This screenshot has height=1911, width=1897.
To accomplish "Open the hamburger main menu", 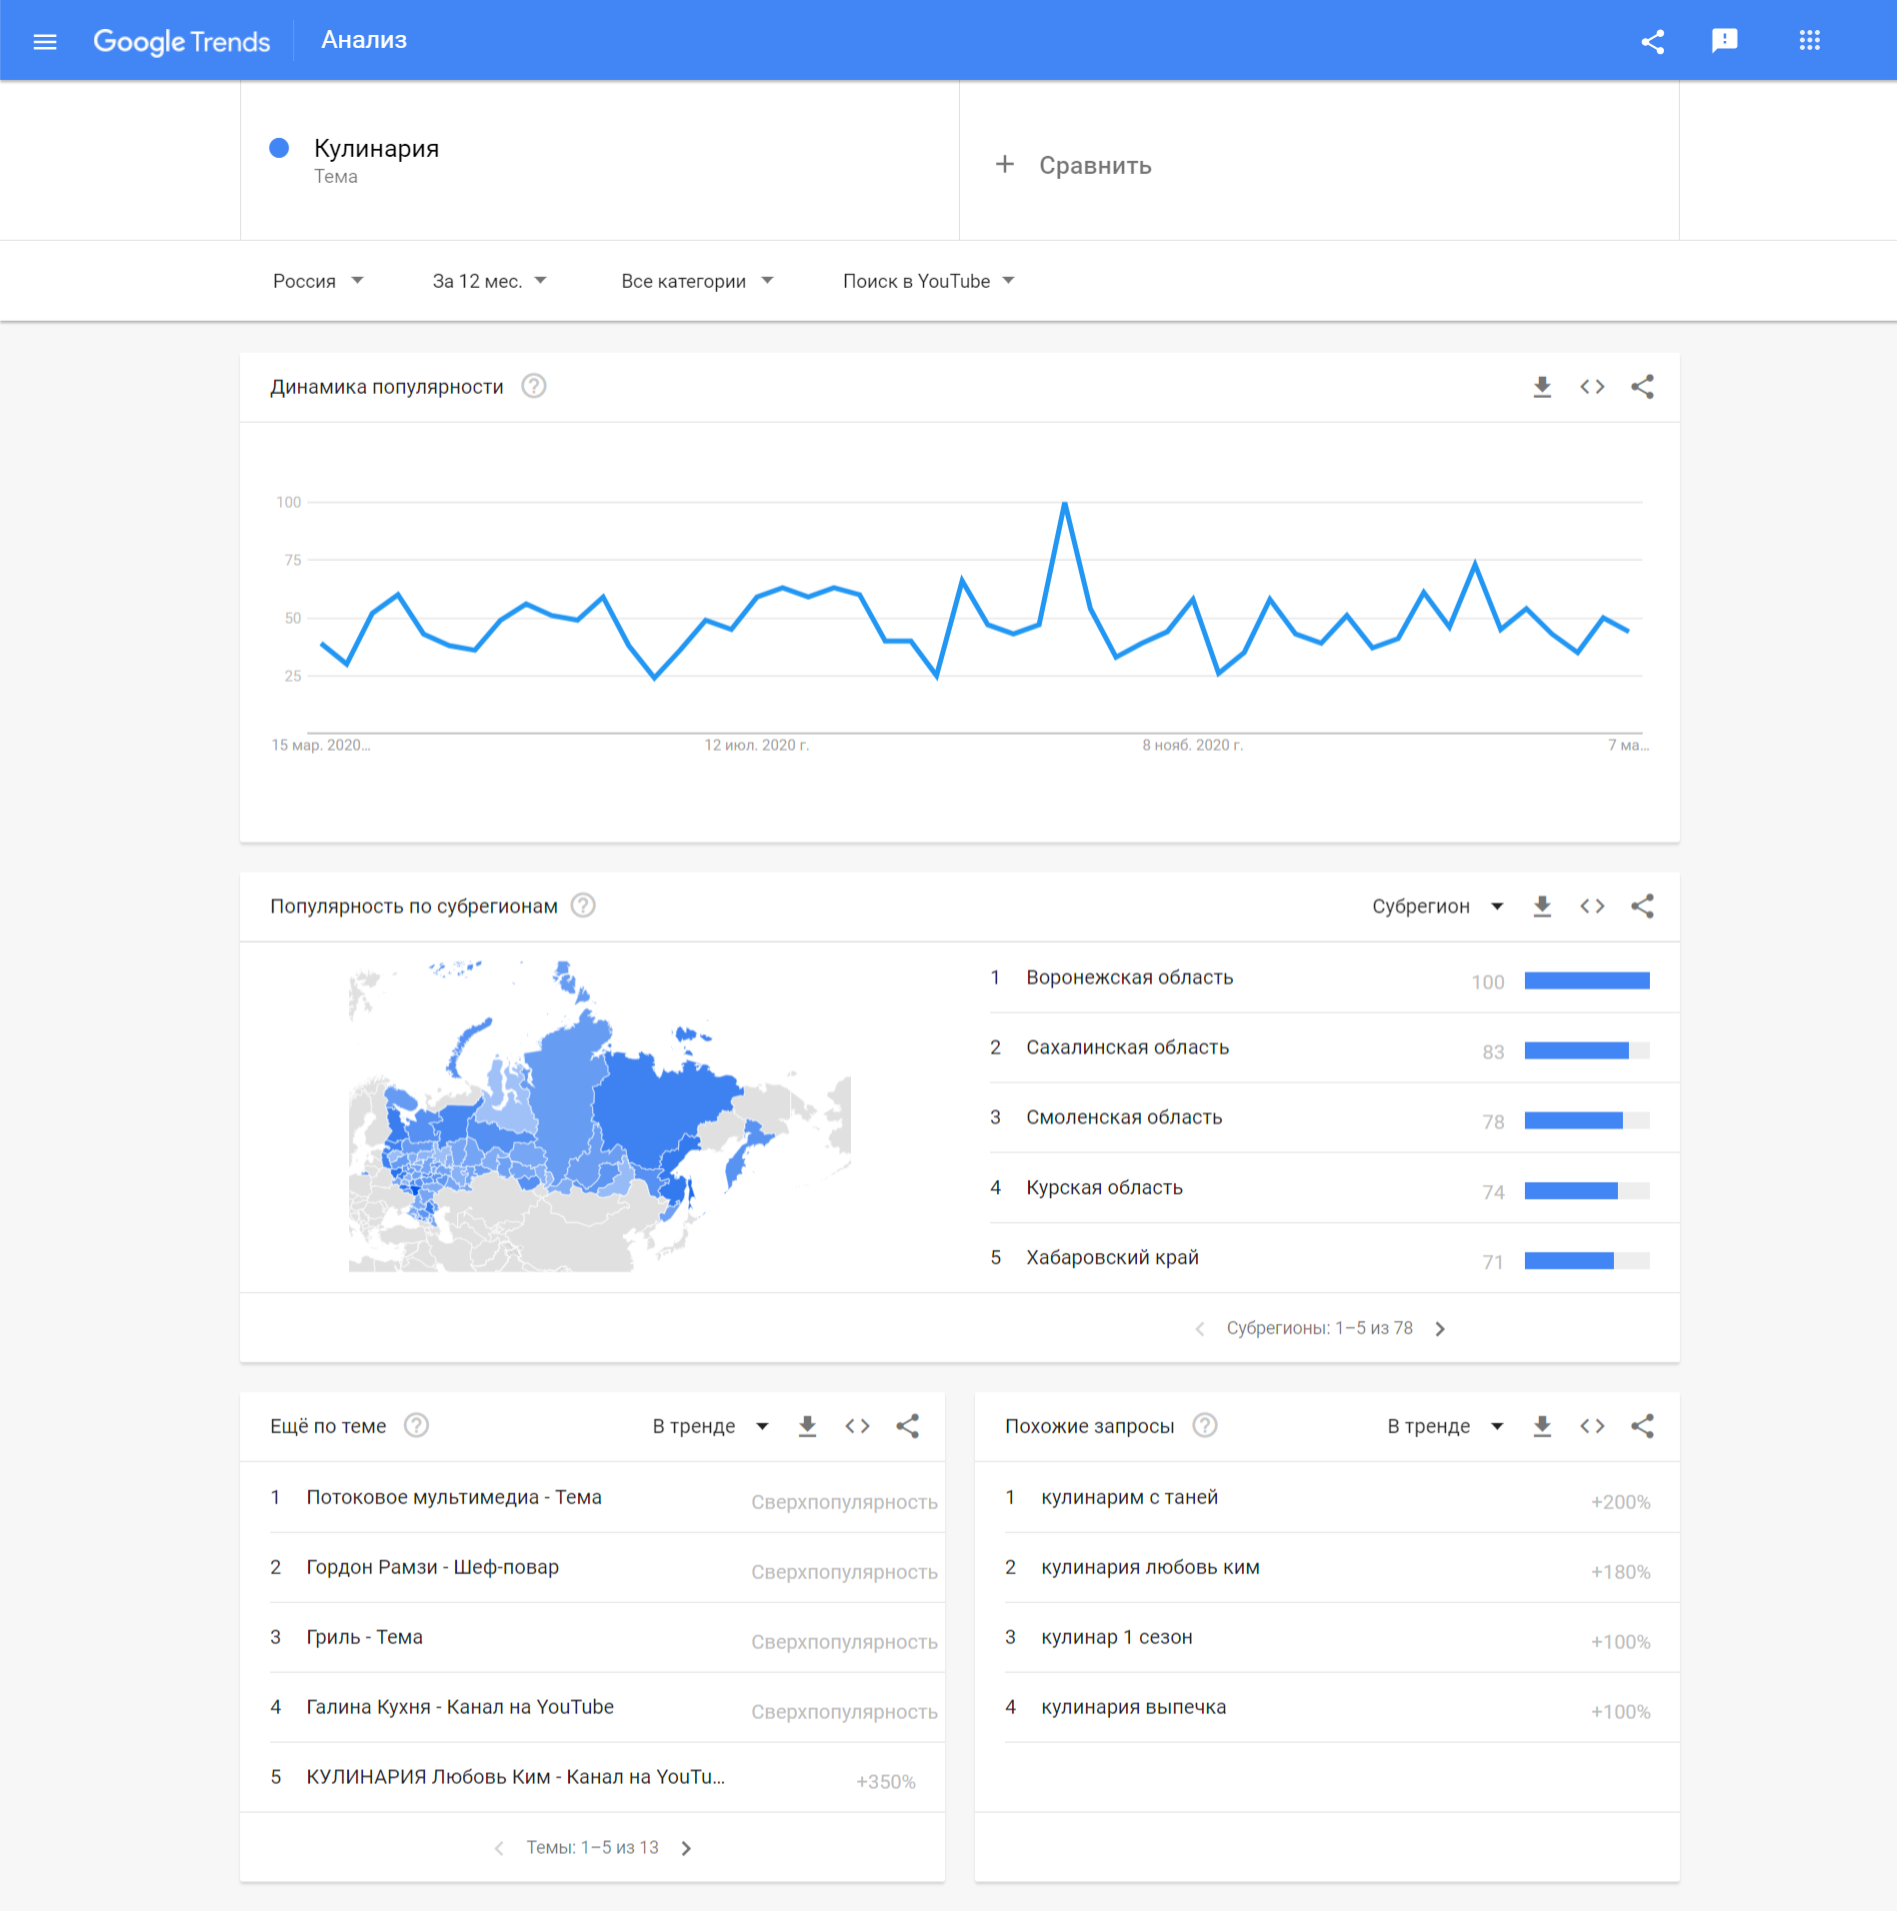I will (45, 41).
